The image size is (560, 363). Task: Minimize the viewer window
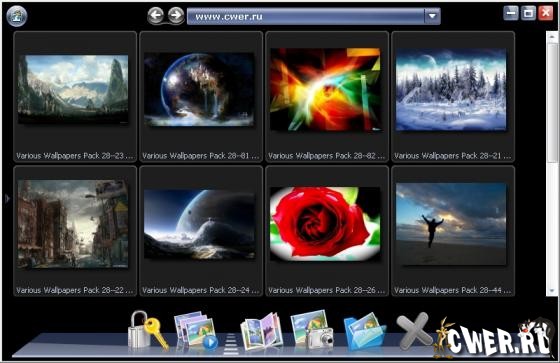[x=511, y=13]
